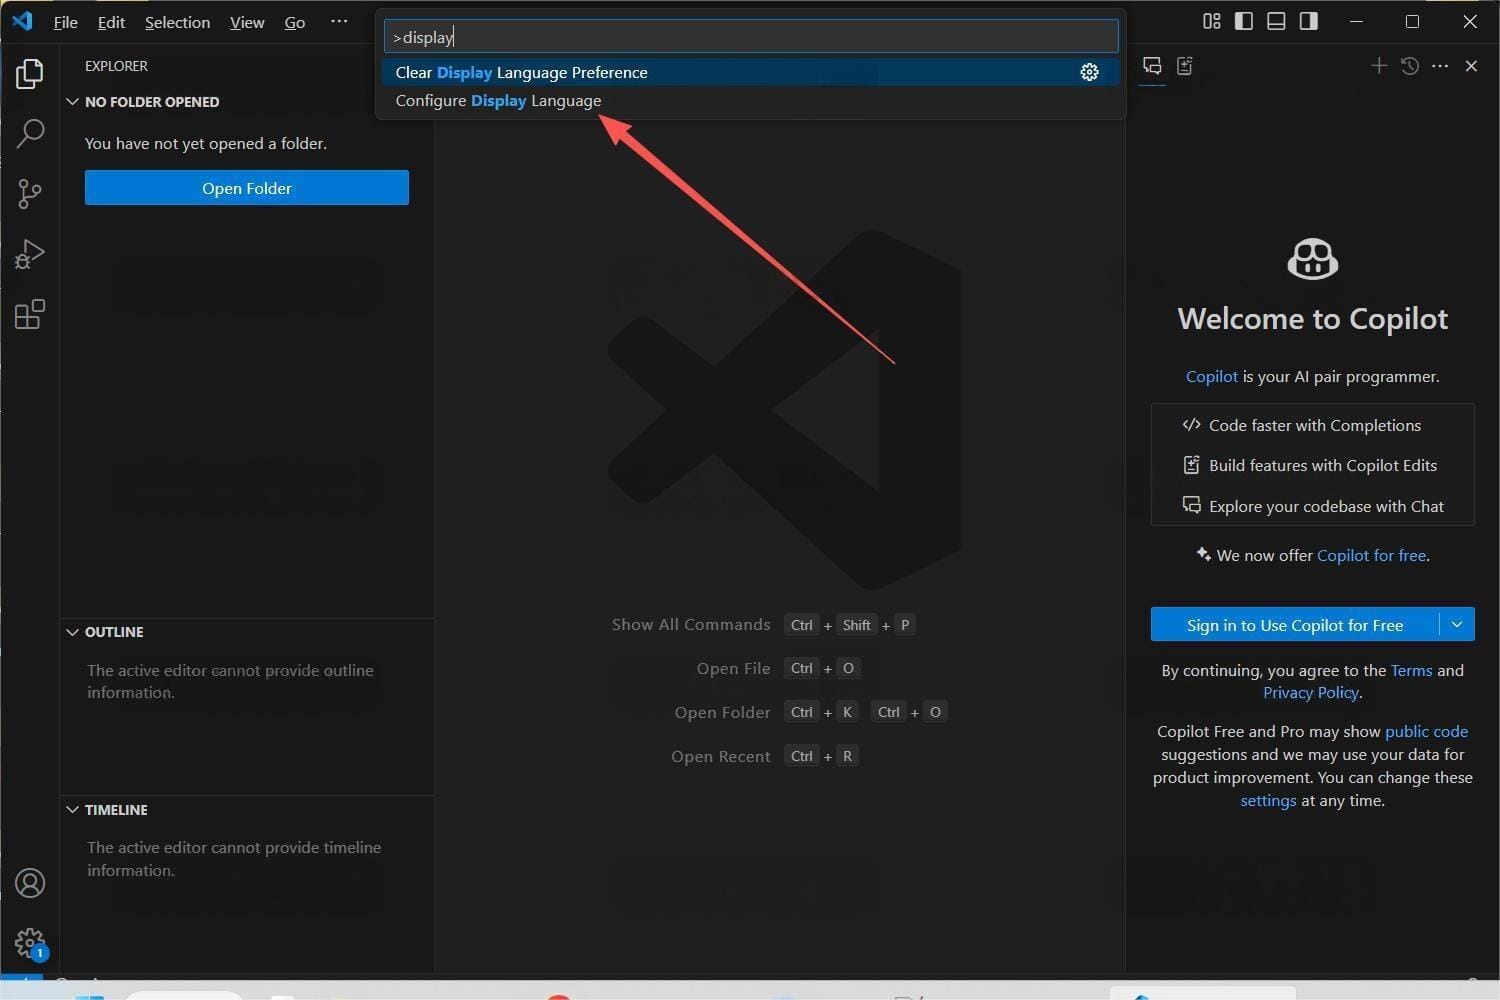Click the Manage gear icon

pos(30,942)
